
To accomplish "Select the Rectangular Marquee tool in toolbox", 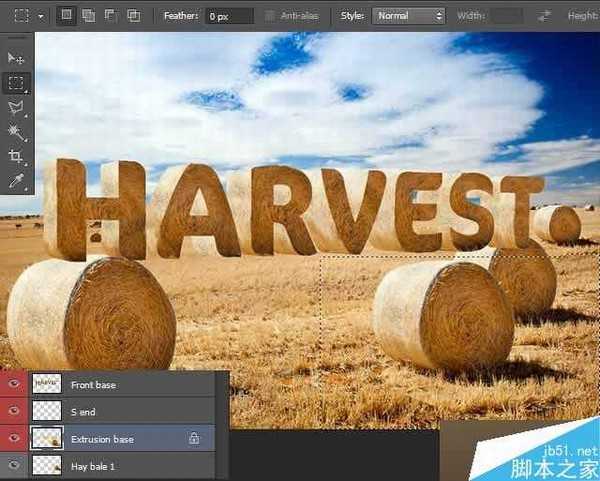I will point(16,83).
